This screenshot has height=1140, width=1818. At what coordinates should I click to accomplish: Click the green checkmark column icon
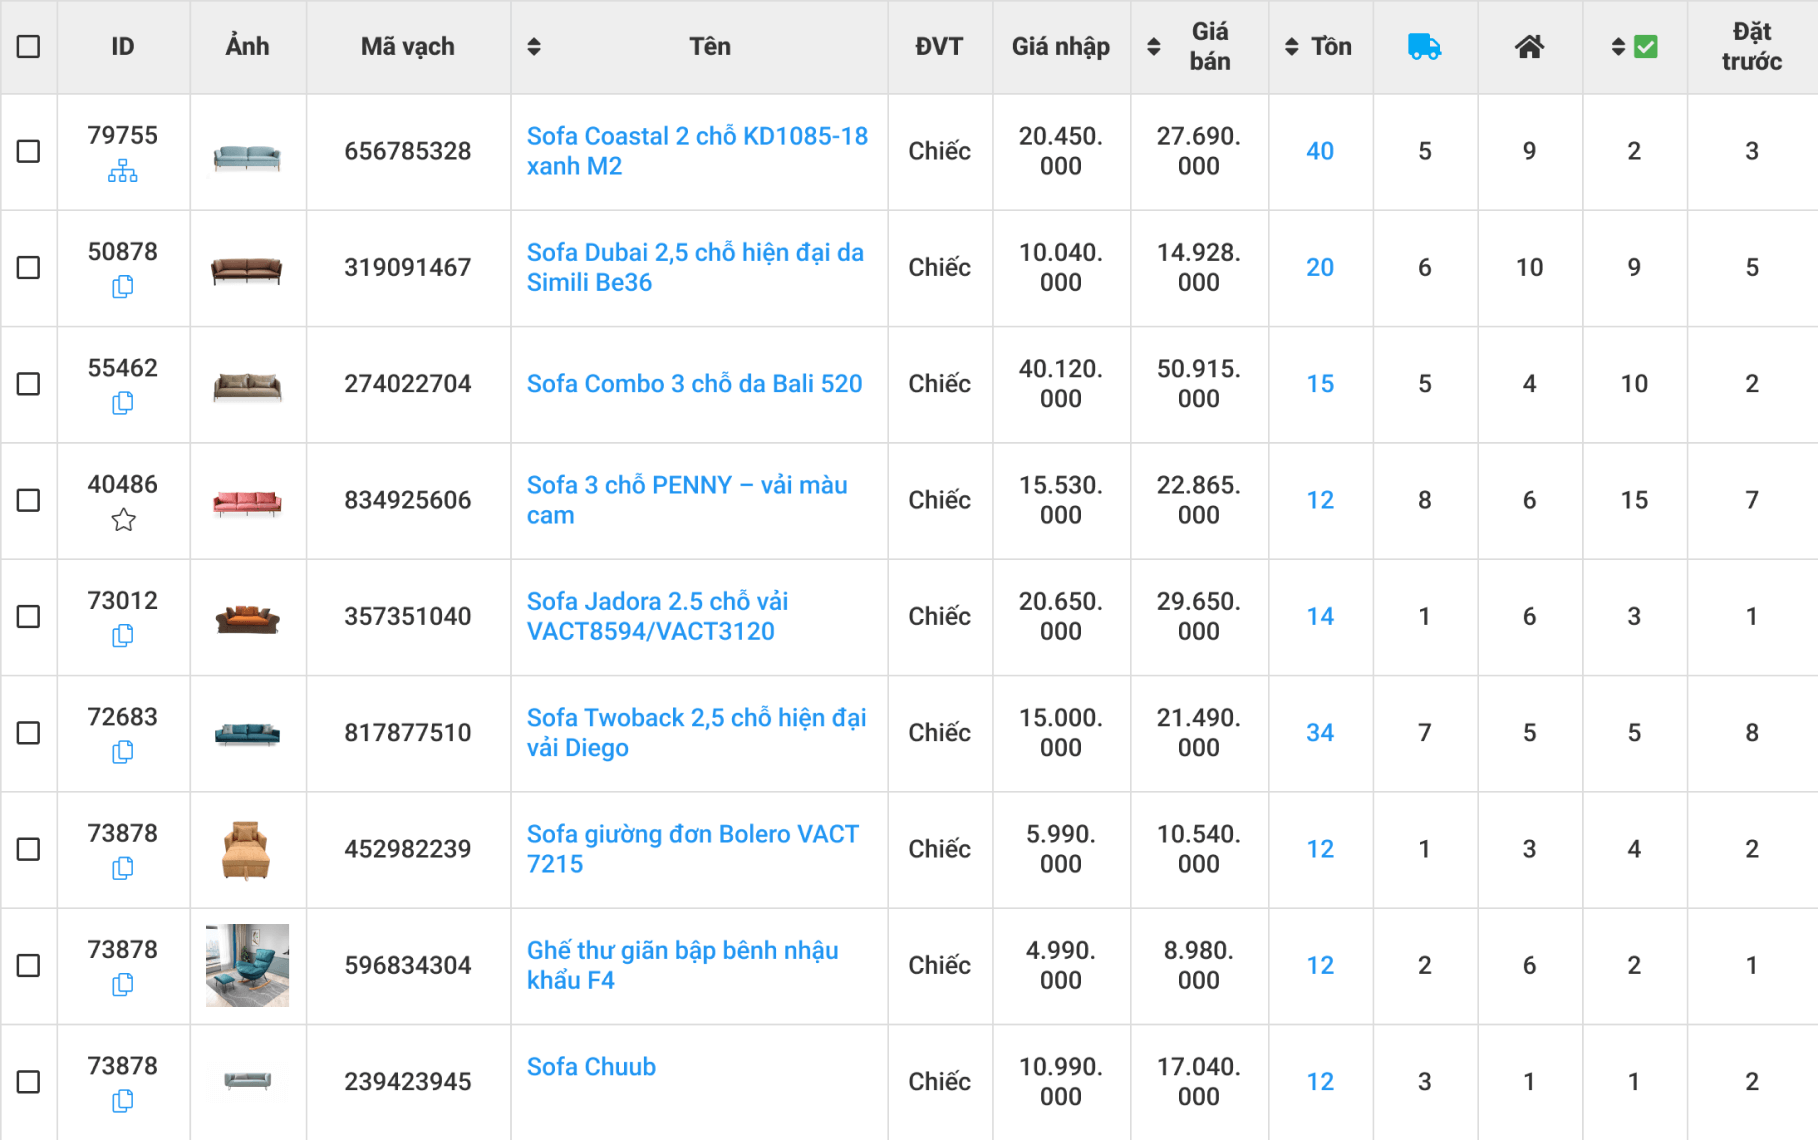point(1645,47)
